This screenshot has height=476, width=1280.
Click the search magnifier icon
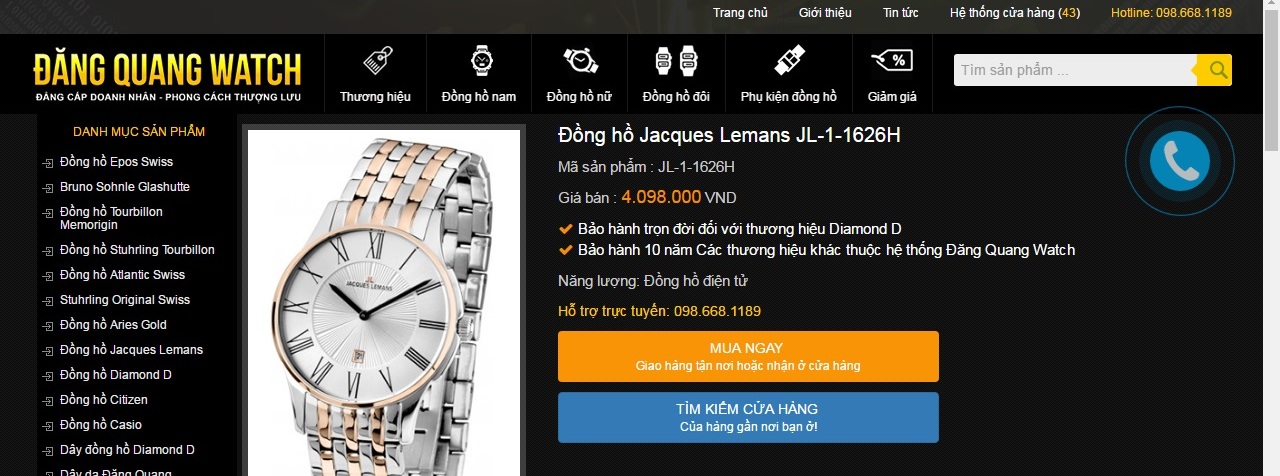(x=1217, y=70)
